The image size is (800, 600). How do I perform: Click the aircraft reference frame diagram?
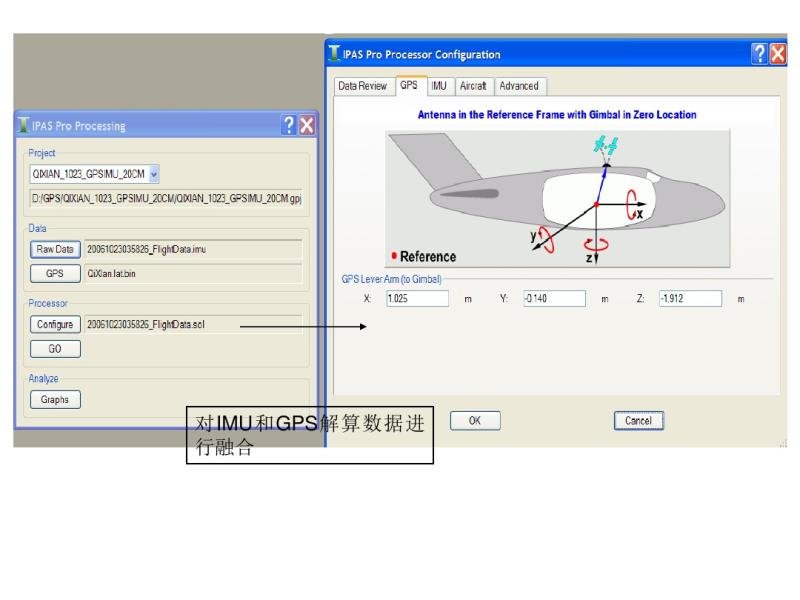558,199
